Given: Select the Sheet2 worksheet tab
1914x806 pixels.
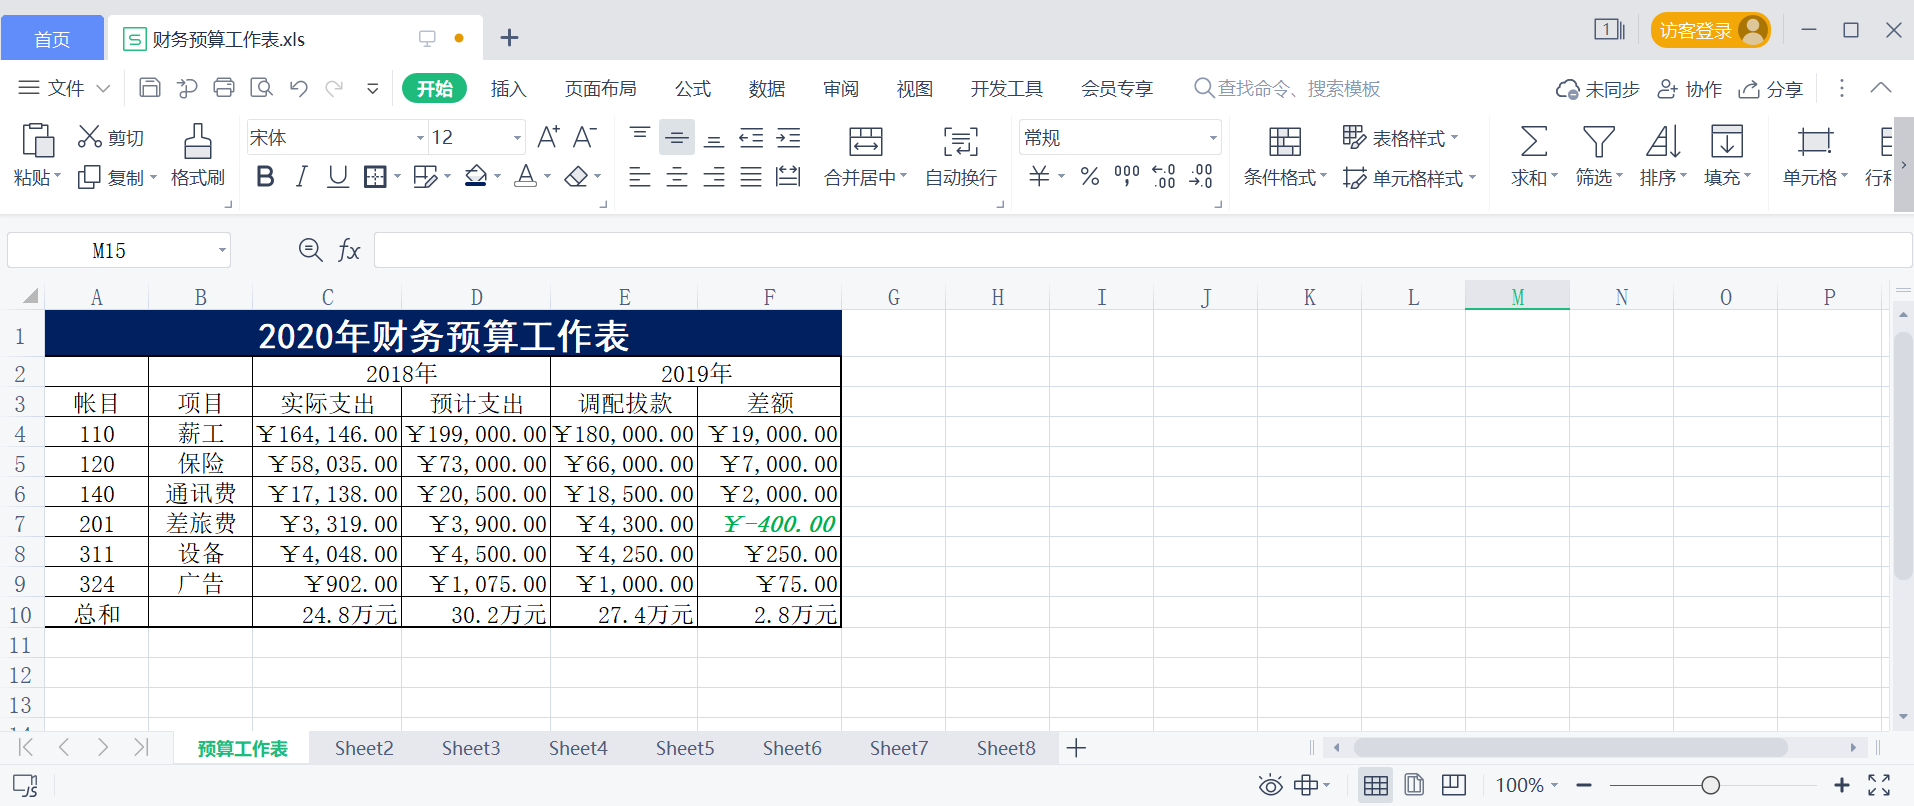Looking at the screenshot, I should tap(364, 748).
